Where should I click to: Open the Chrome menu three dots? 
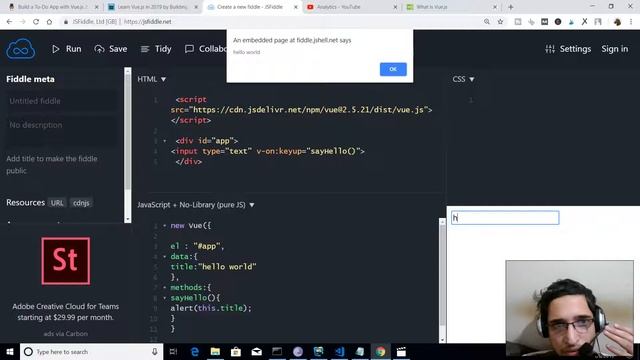631,22
